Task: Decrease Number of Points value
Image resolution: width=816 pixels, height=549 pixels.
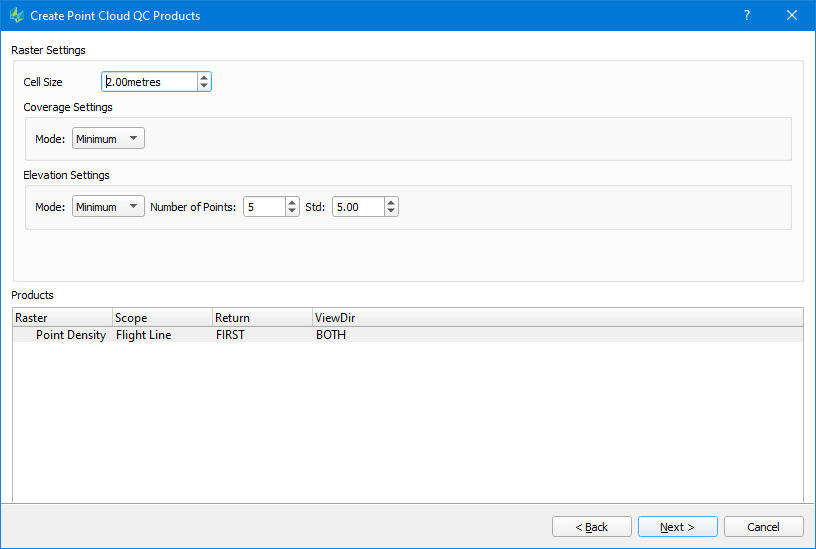Action: point(292,212)
